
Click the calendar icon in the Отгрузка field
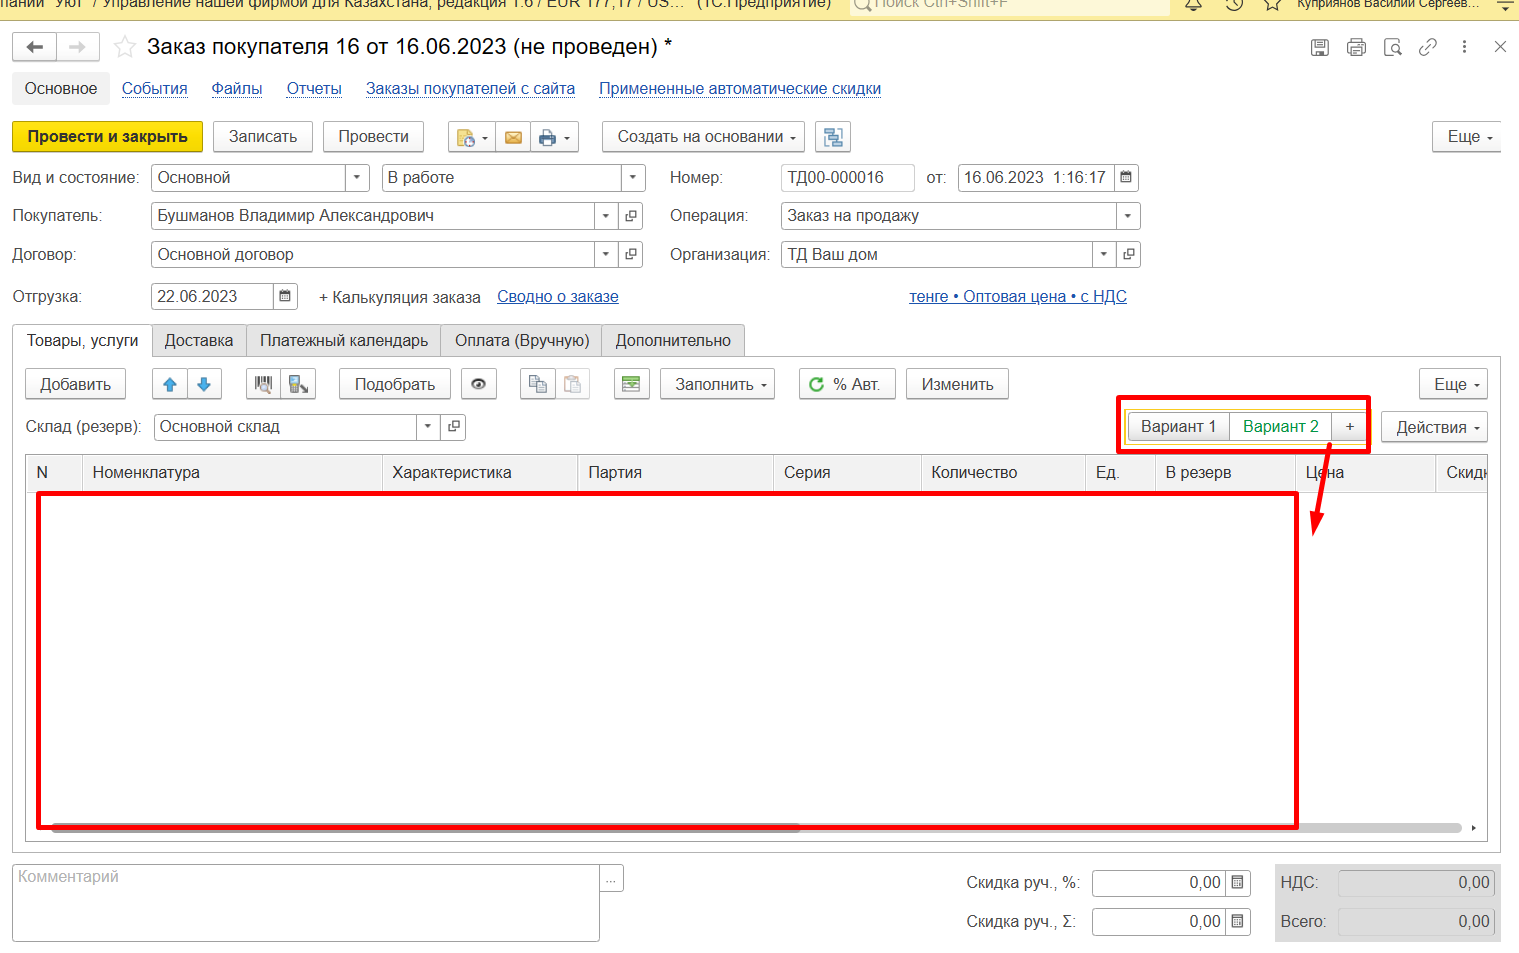(x=285, y=297)
